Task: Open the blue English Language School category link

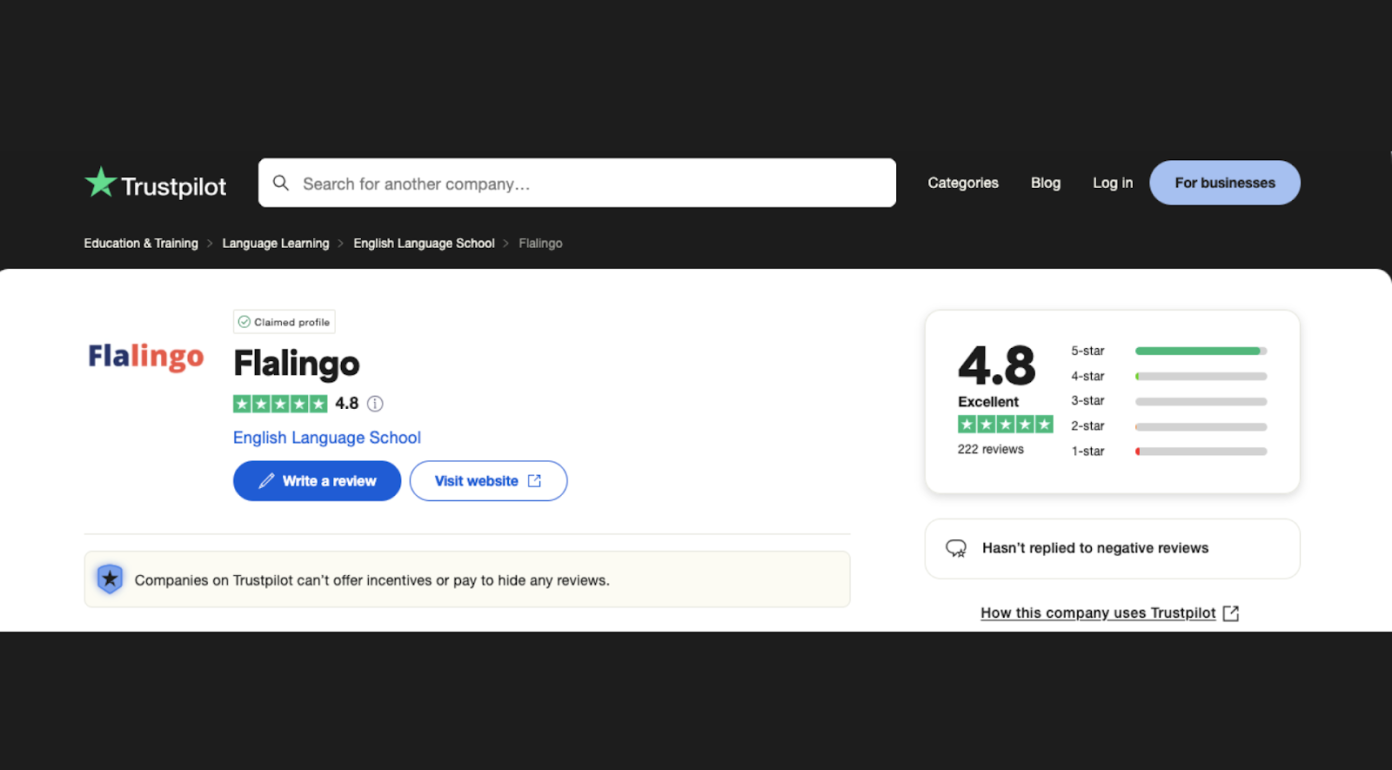Action: tap(327, 438)
